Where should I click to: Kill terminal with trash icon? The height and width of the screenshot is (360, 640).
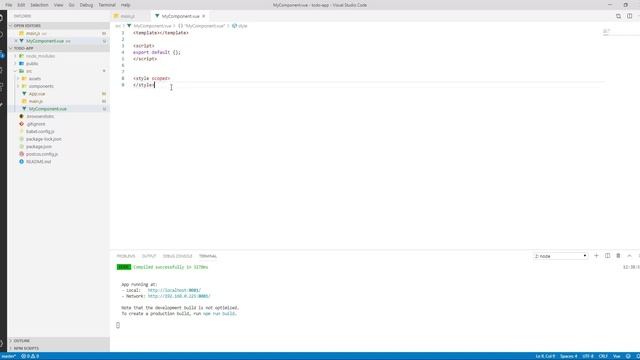(x=618, y=256)
